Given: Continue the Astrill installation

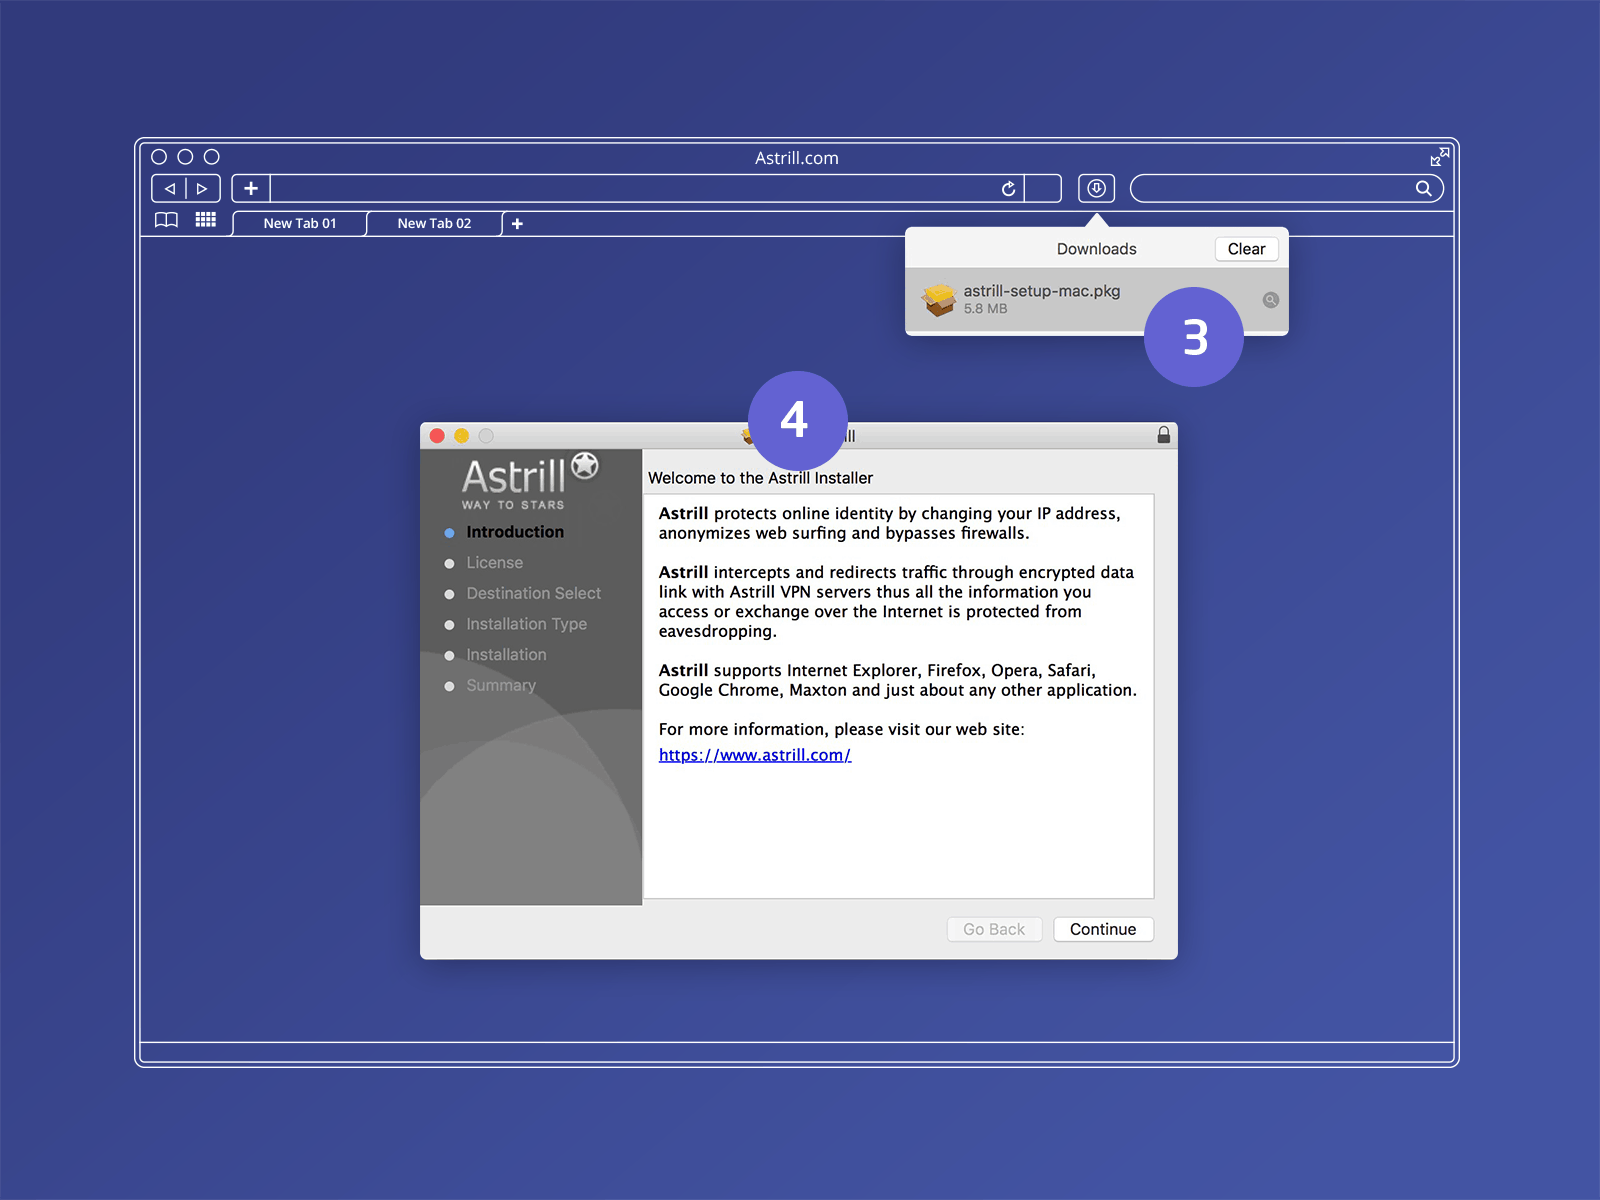Looking at the screenshot, I should pyautogui.click(x=1103, y=929).
